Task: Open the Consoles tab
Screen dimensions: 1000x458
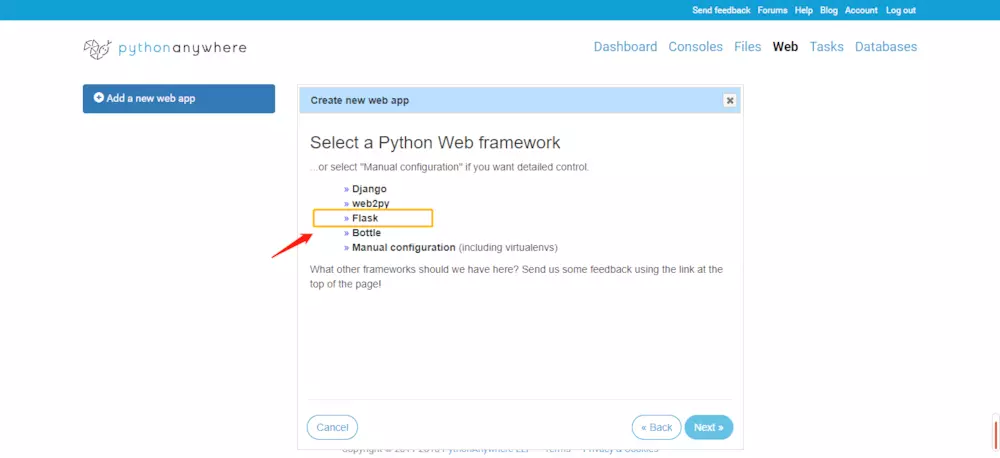Action: coord(695,47)
